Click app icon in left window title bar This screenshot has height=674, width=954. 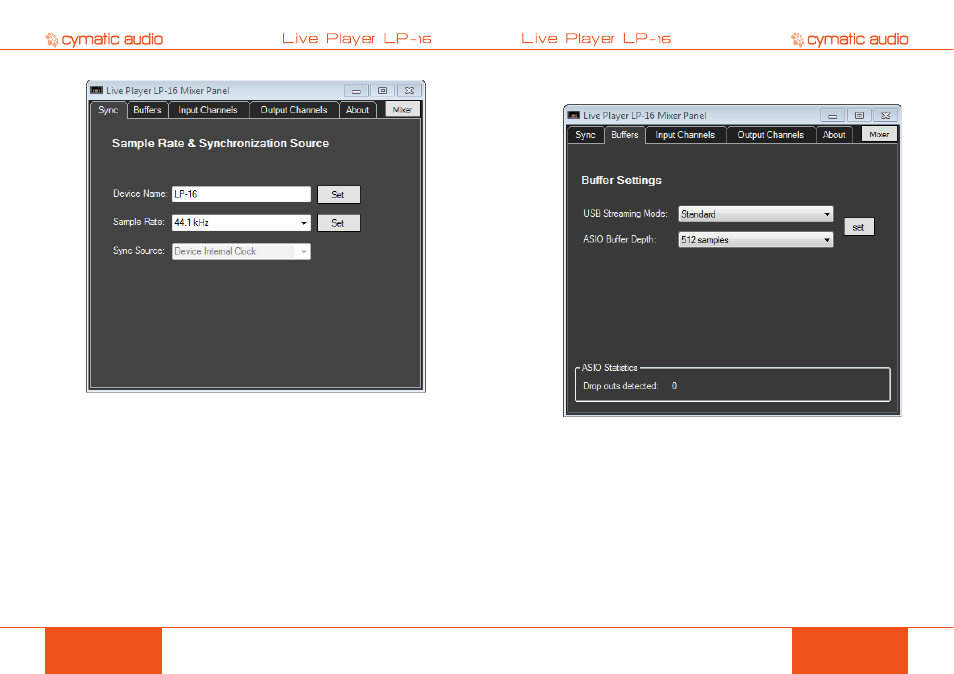coord(97,91)
